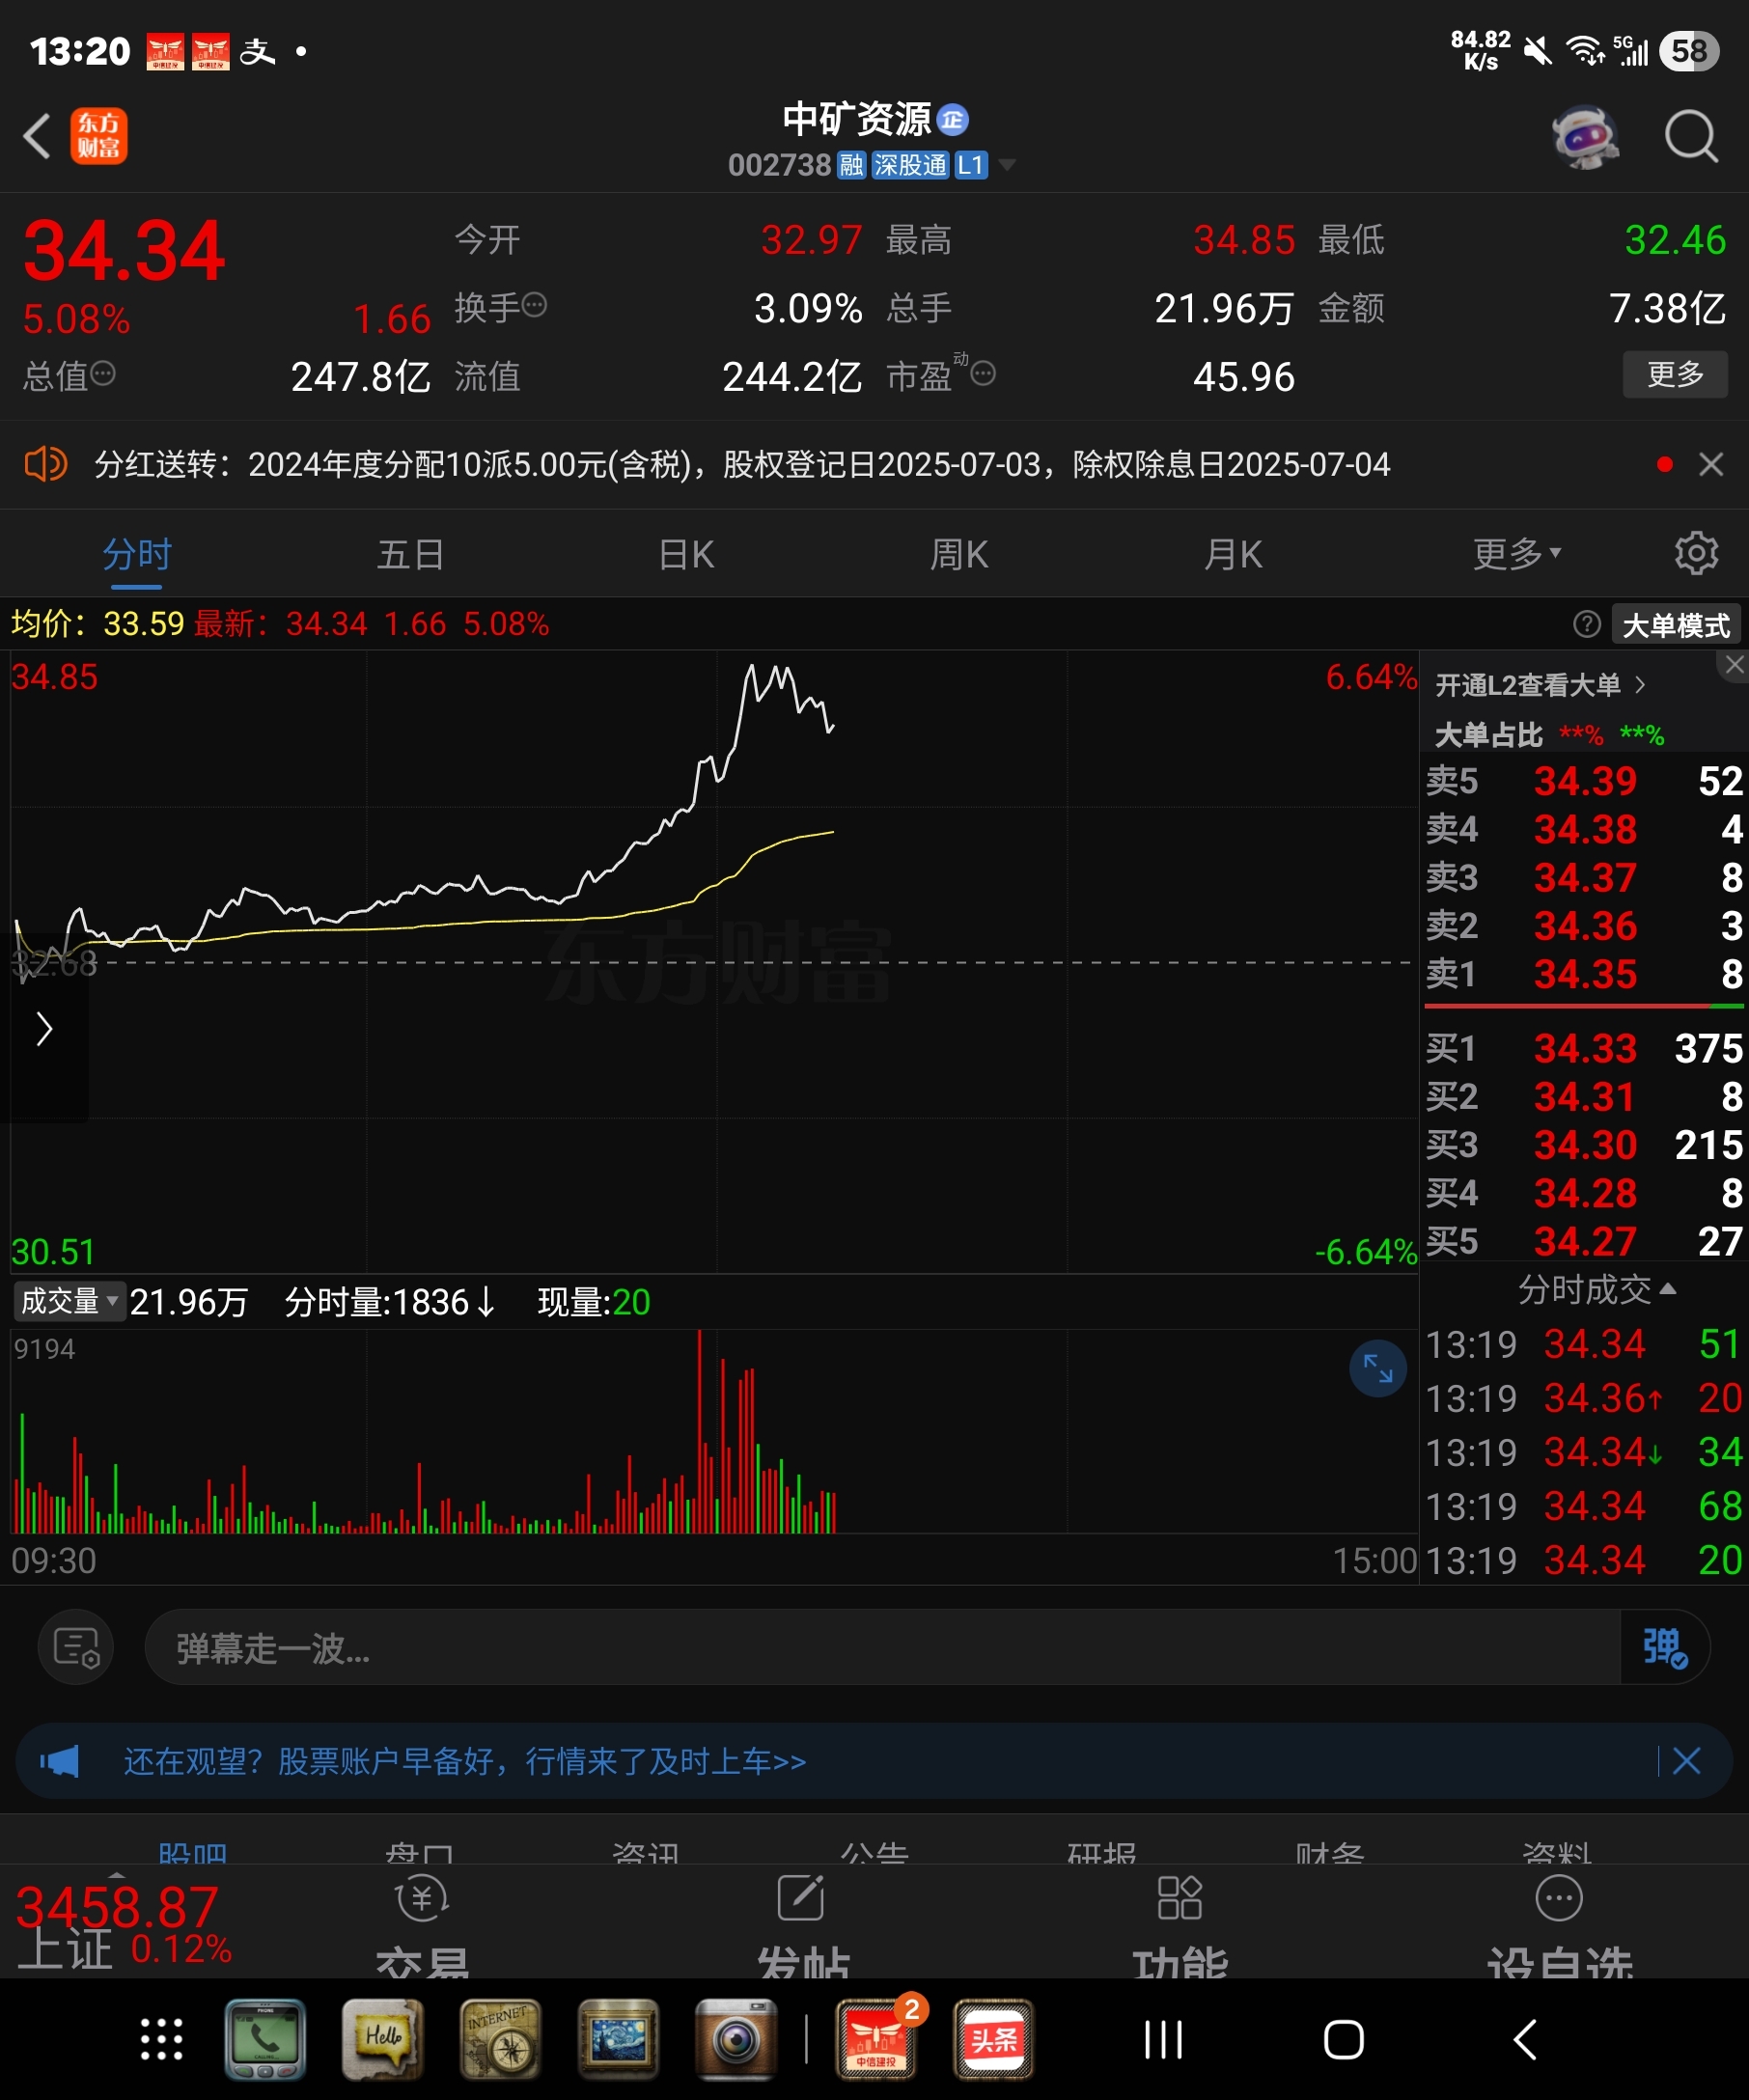Tap the danmaku list settings icon
Image resolution: width=1749 pixels, height=2100 pixels.
(76, 1648)
